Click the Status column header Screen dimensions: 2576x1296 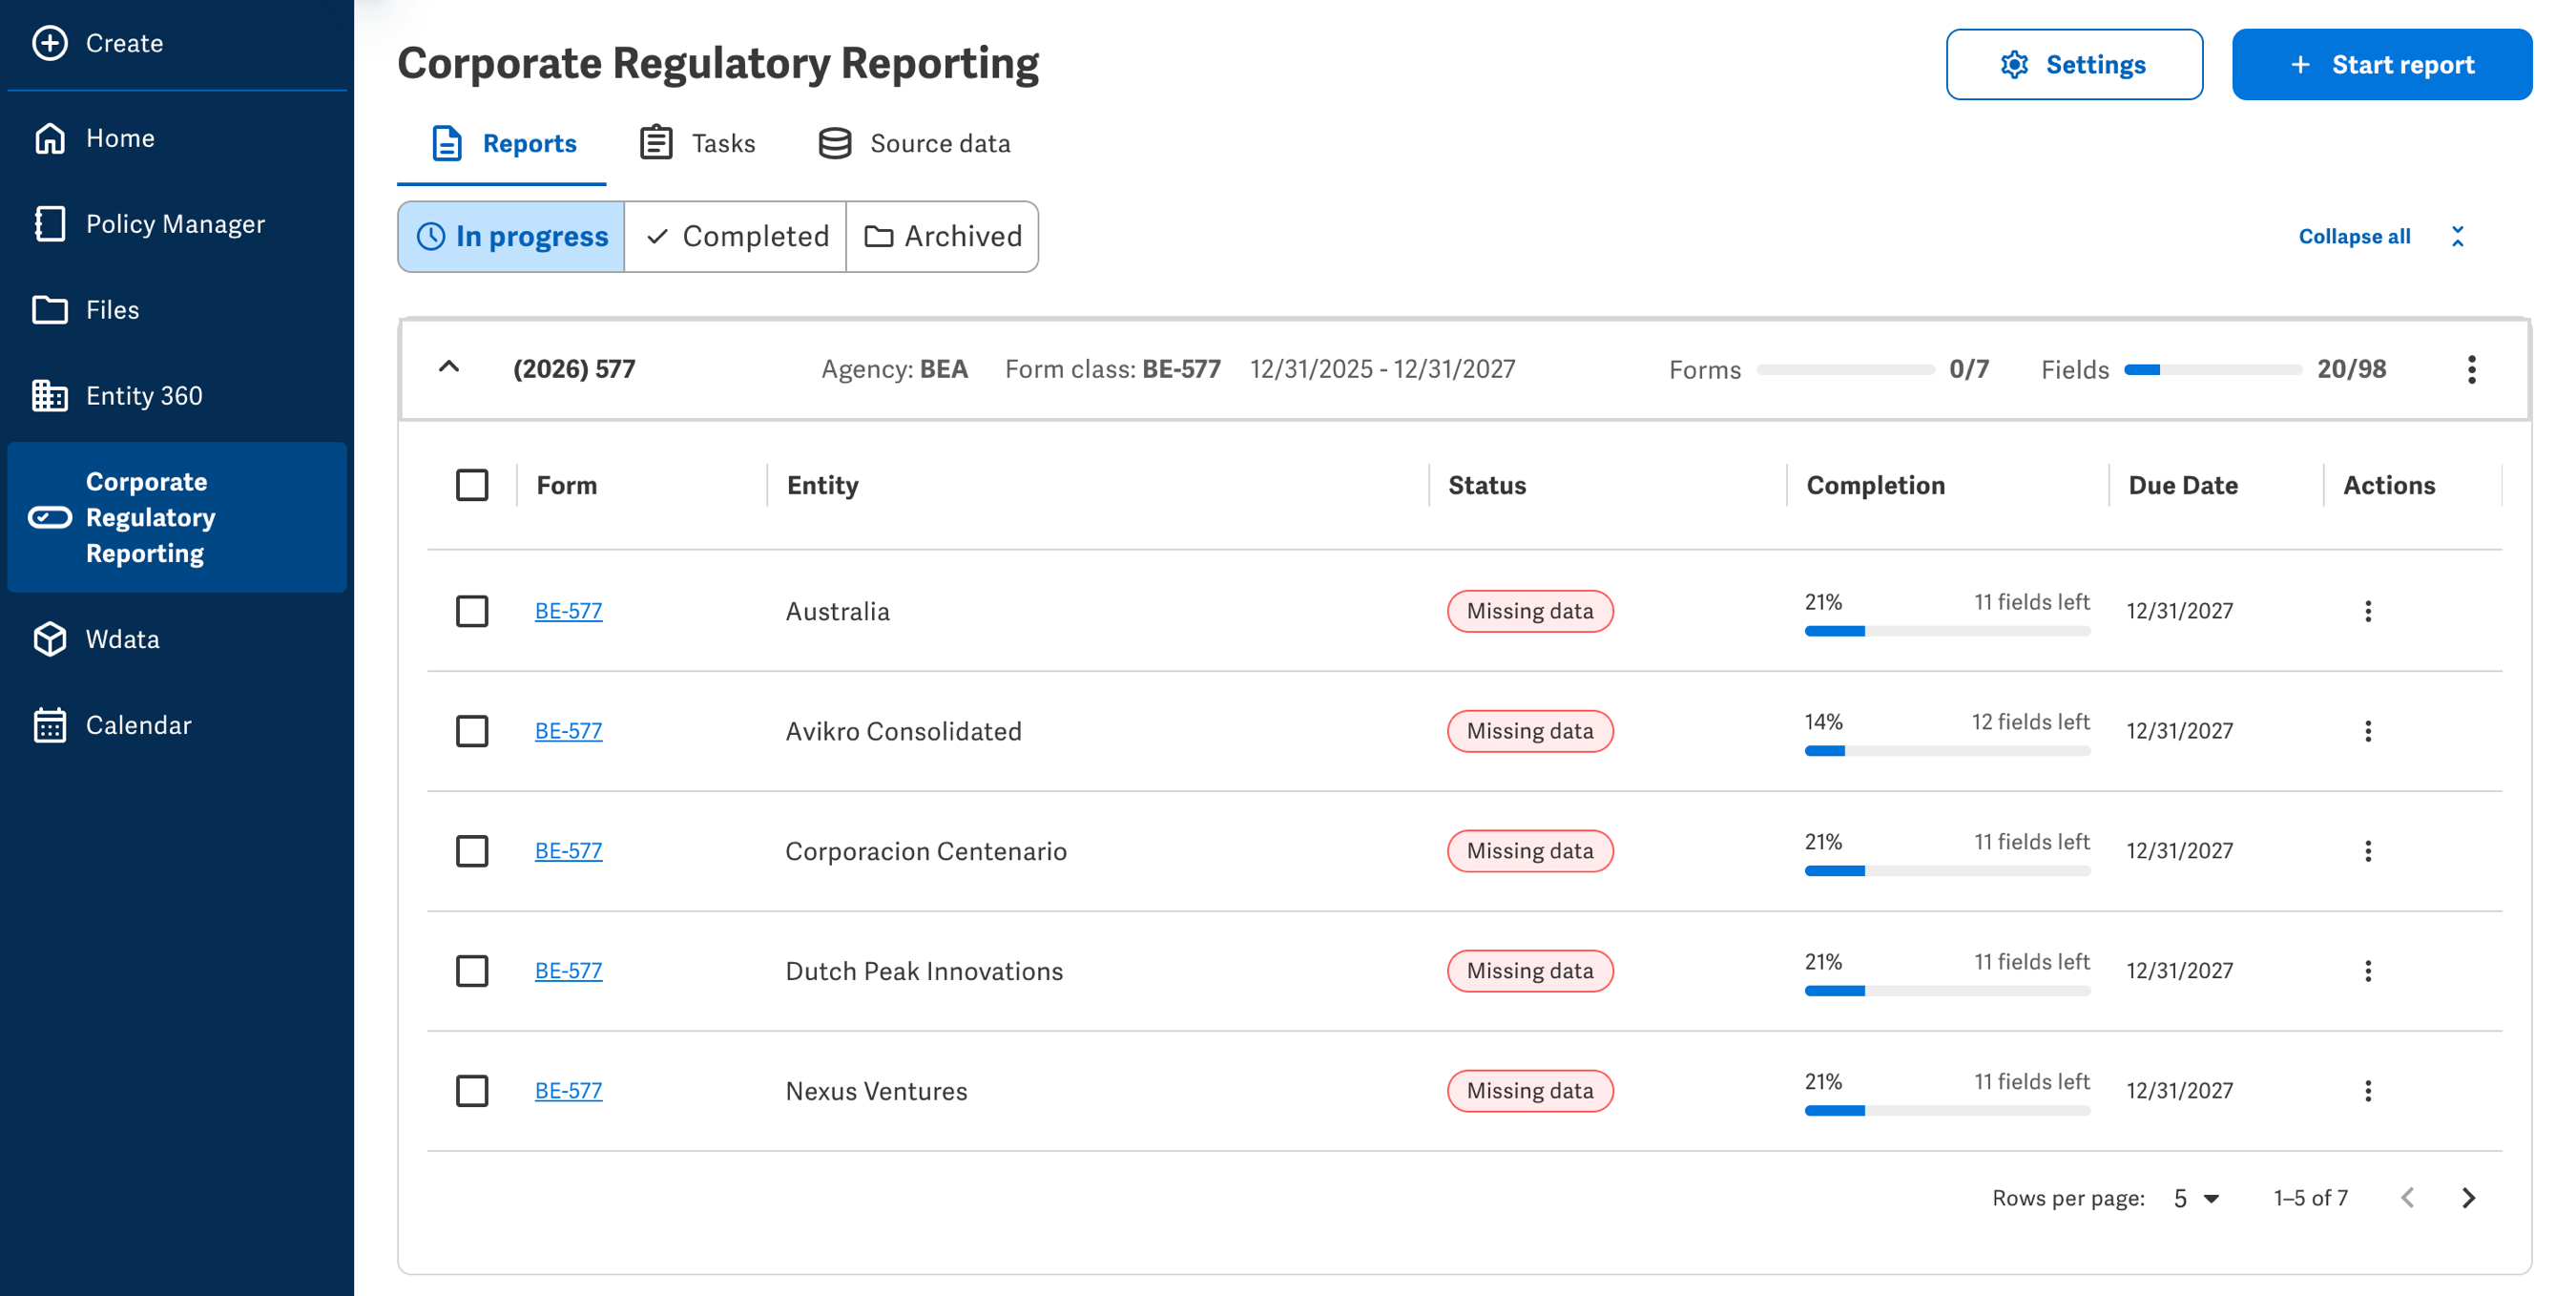(x=1486, y=485)
